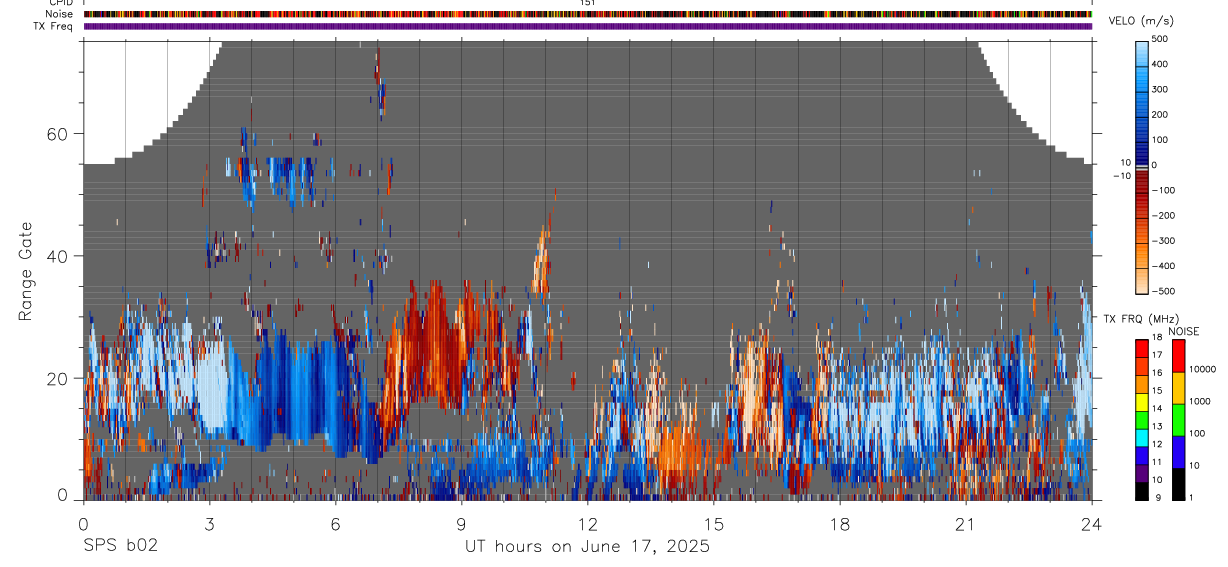
Task: Click the 18 tick label on the UT hours axis
Action: (x=839, y=524)
